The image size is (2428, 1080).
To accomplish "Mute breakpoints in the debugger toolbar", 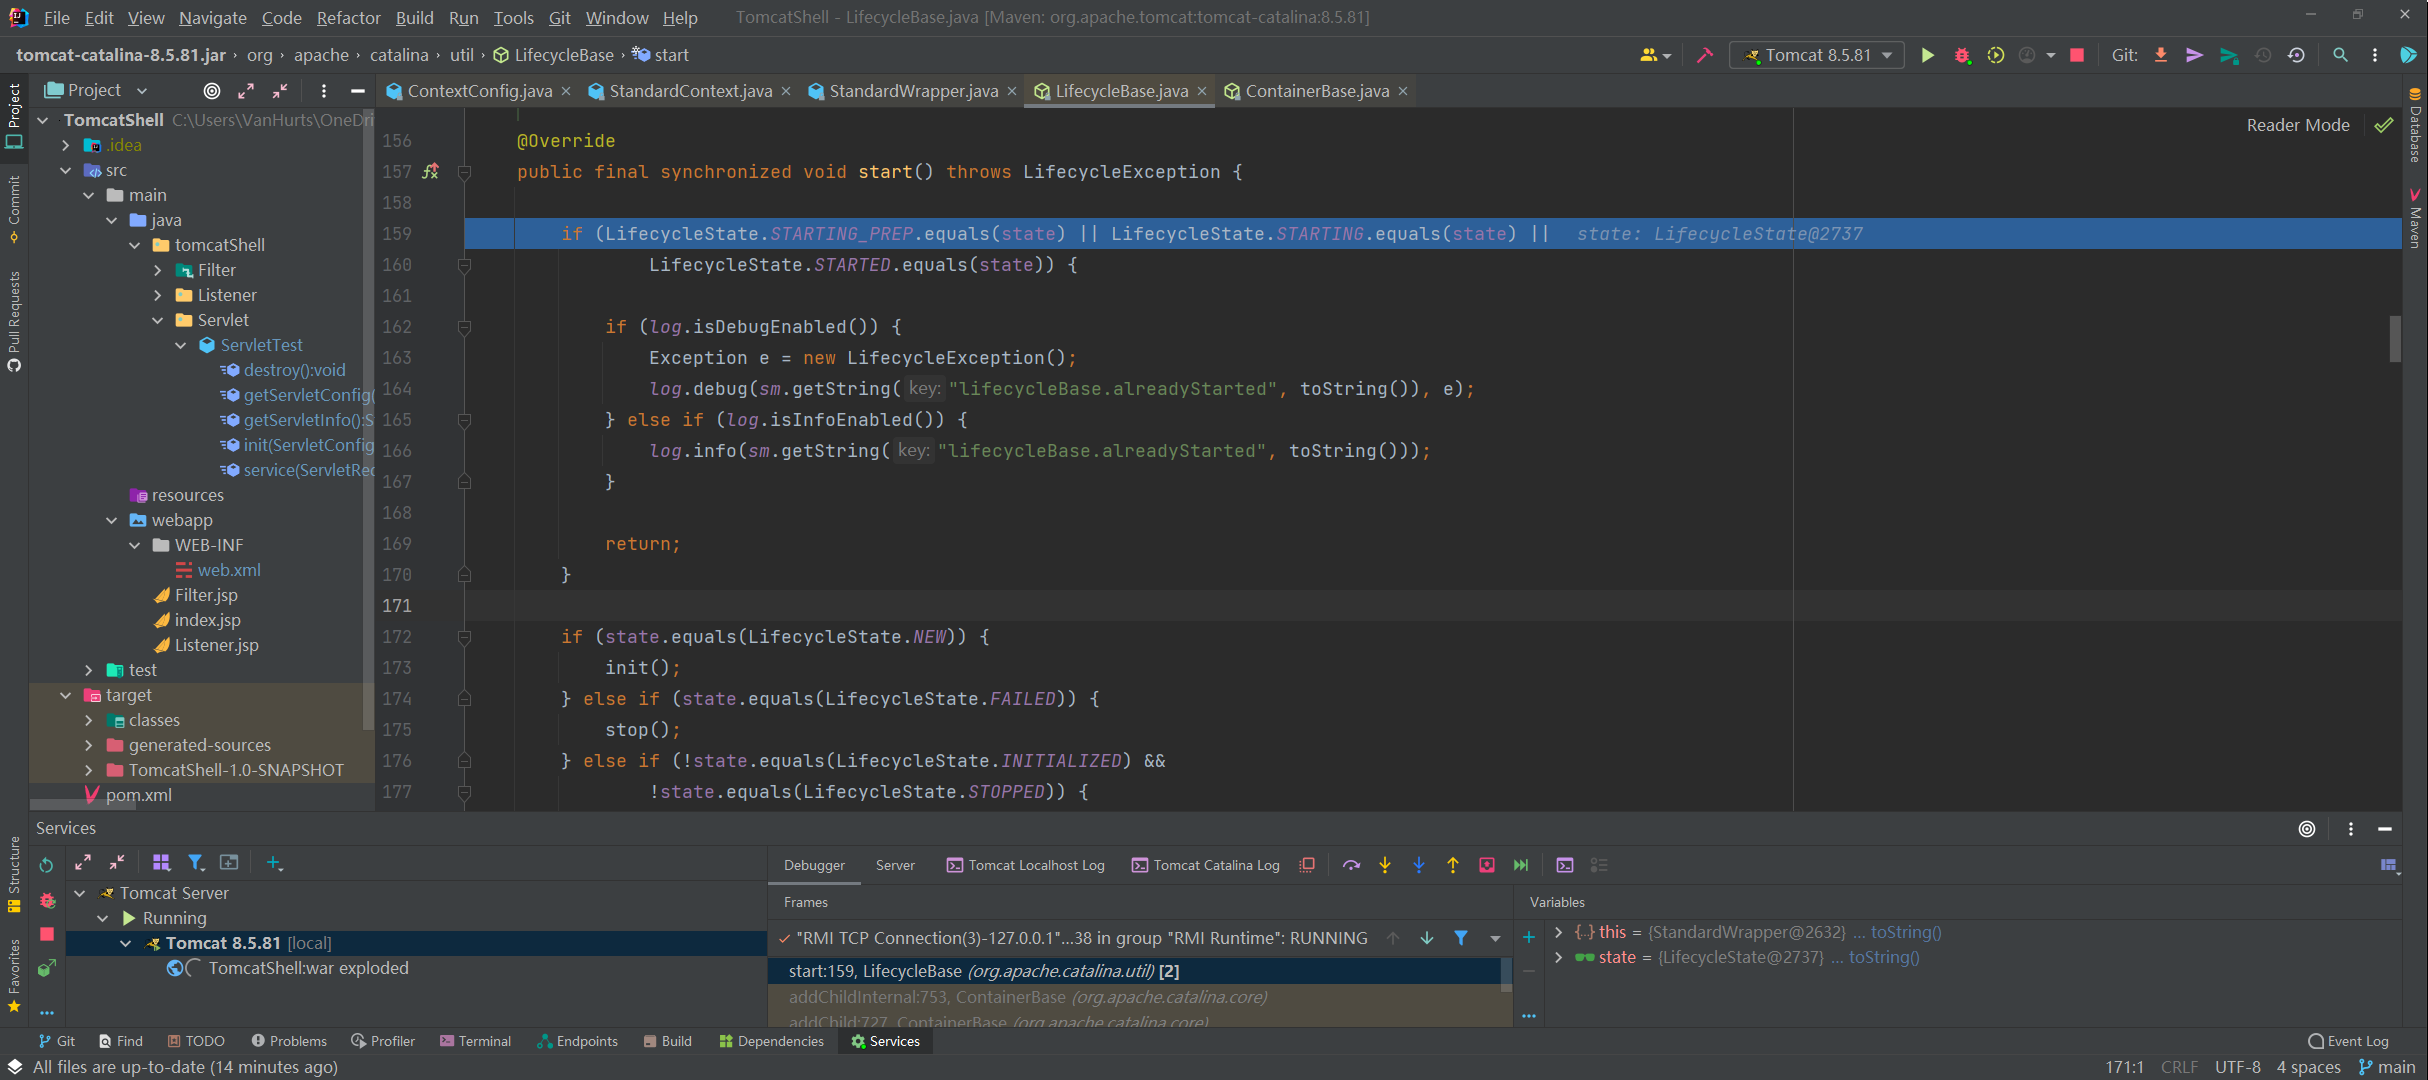I will coord(1307,866).
